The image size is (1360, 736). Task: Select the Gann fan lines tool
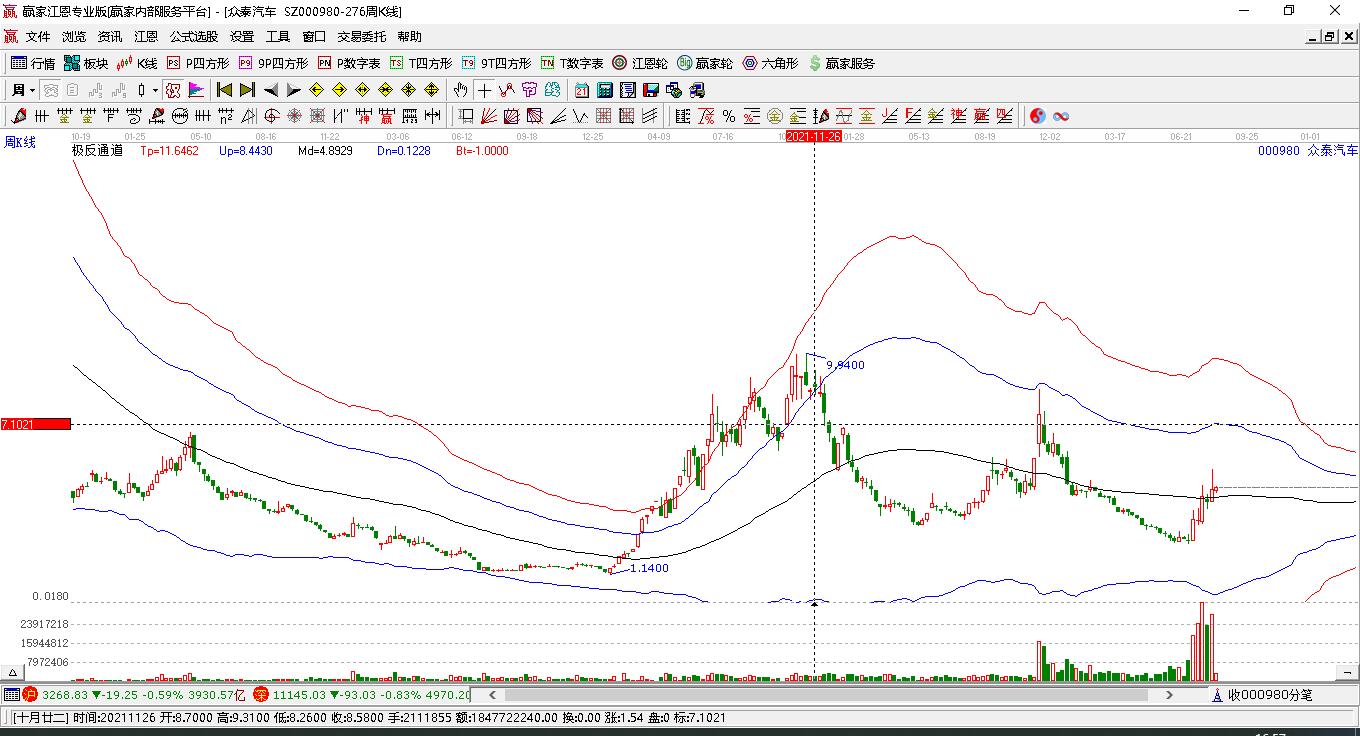tap(488, 116)
